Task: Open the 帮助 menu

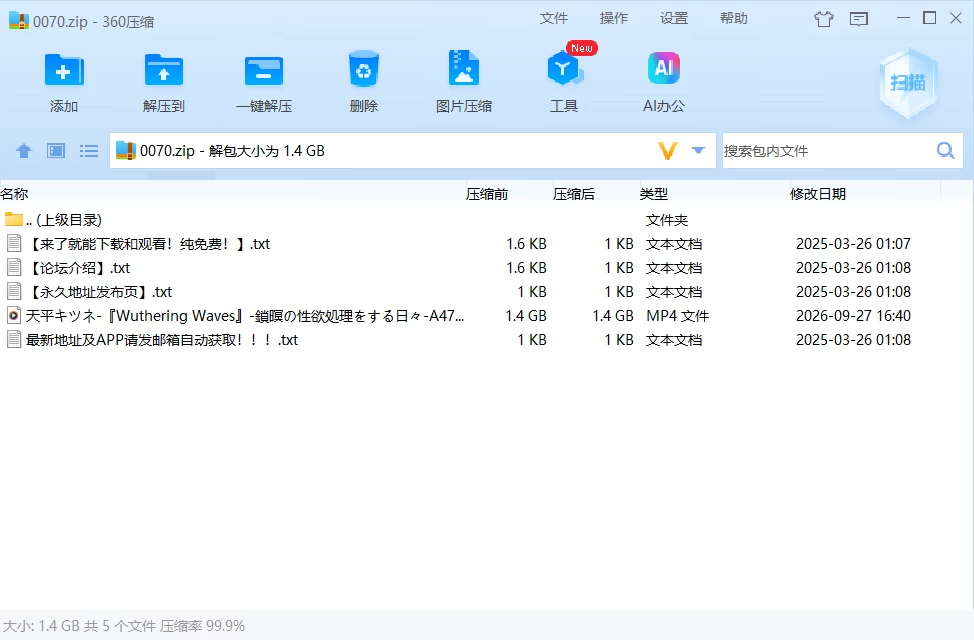Action: click(734, 18)
